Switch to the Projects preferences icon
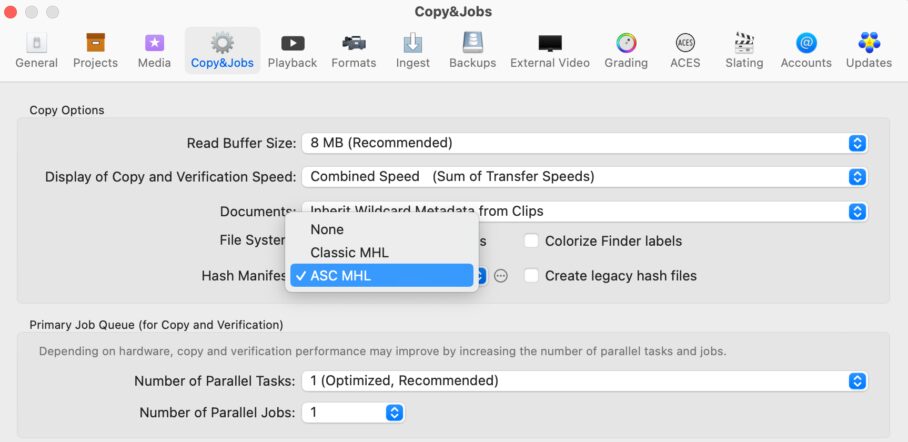Screen dimensions: 908x442 [x=95, y=51]
